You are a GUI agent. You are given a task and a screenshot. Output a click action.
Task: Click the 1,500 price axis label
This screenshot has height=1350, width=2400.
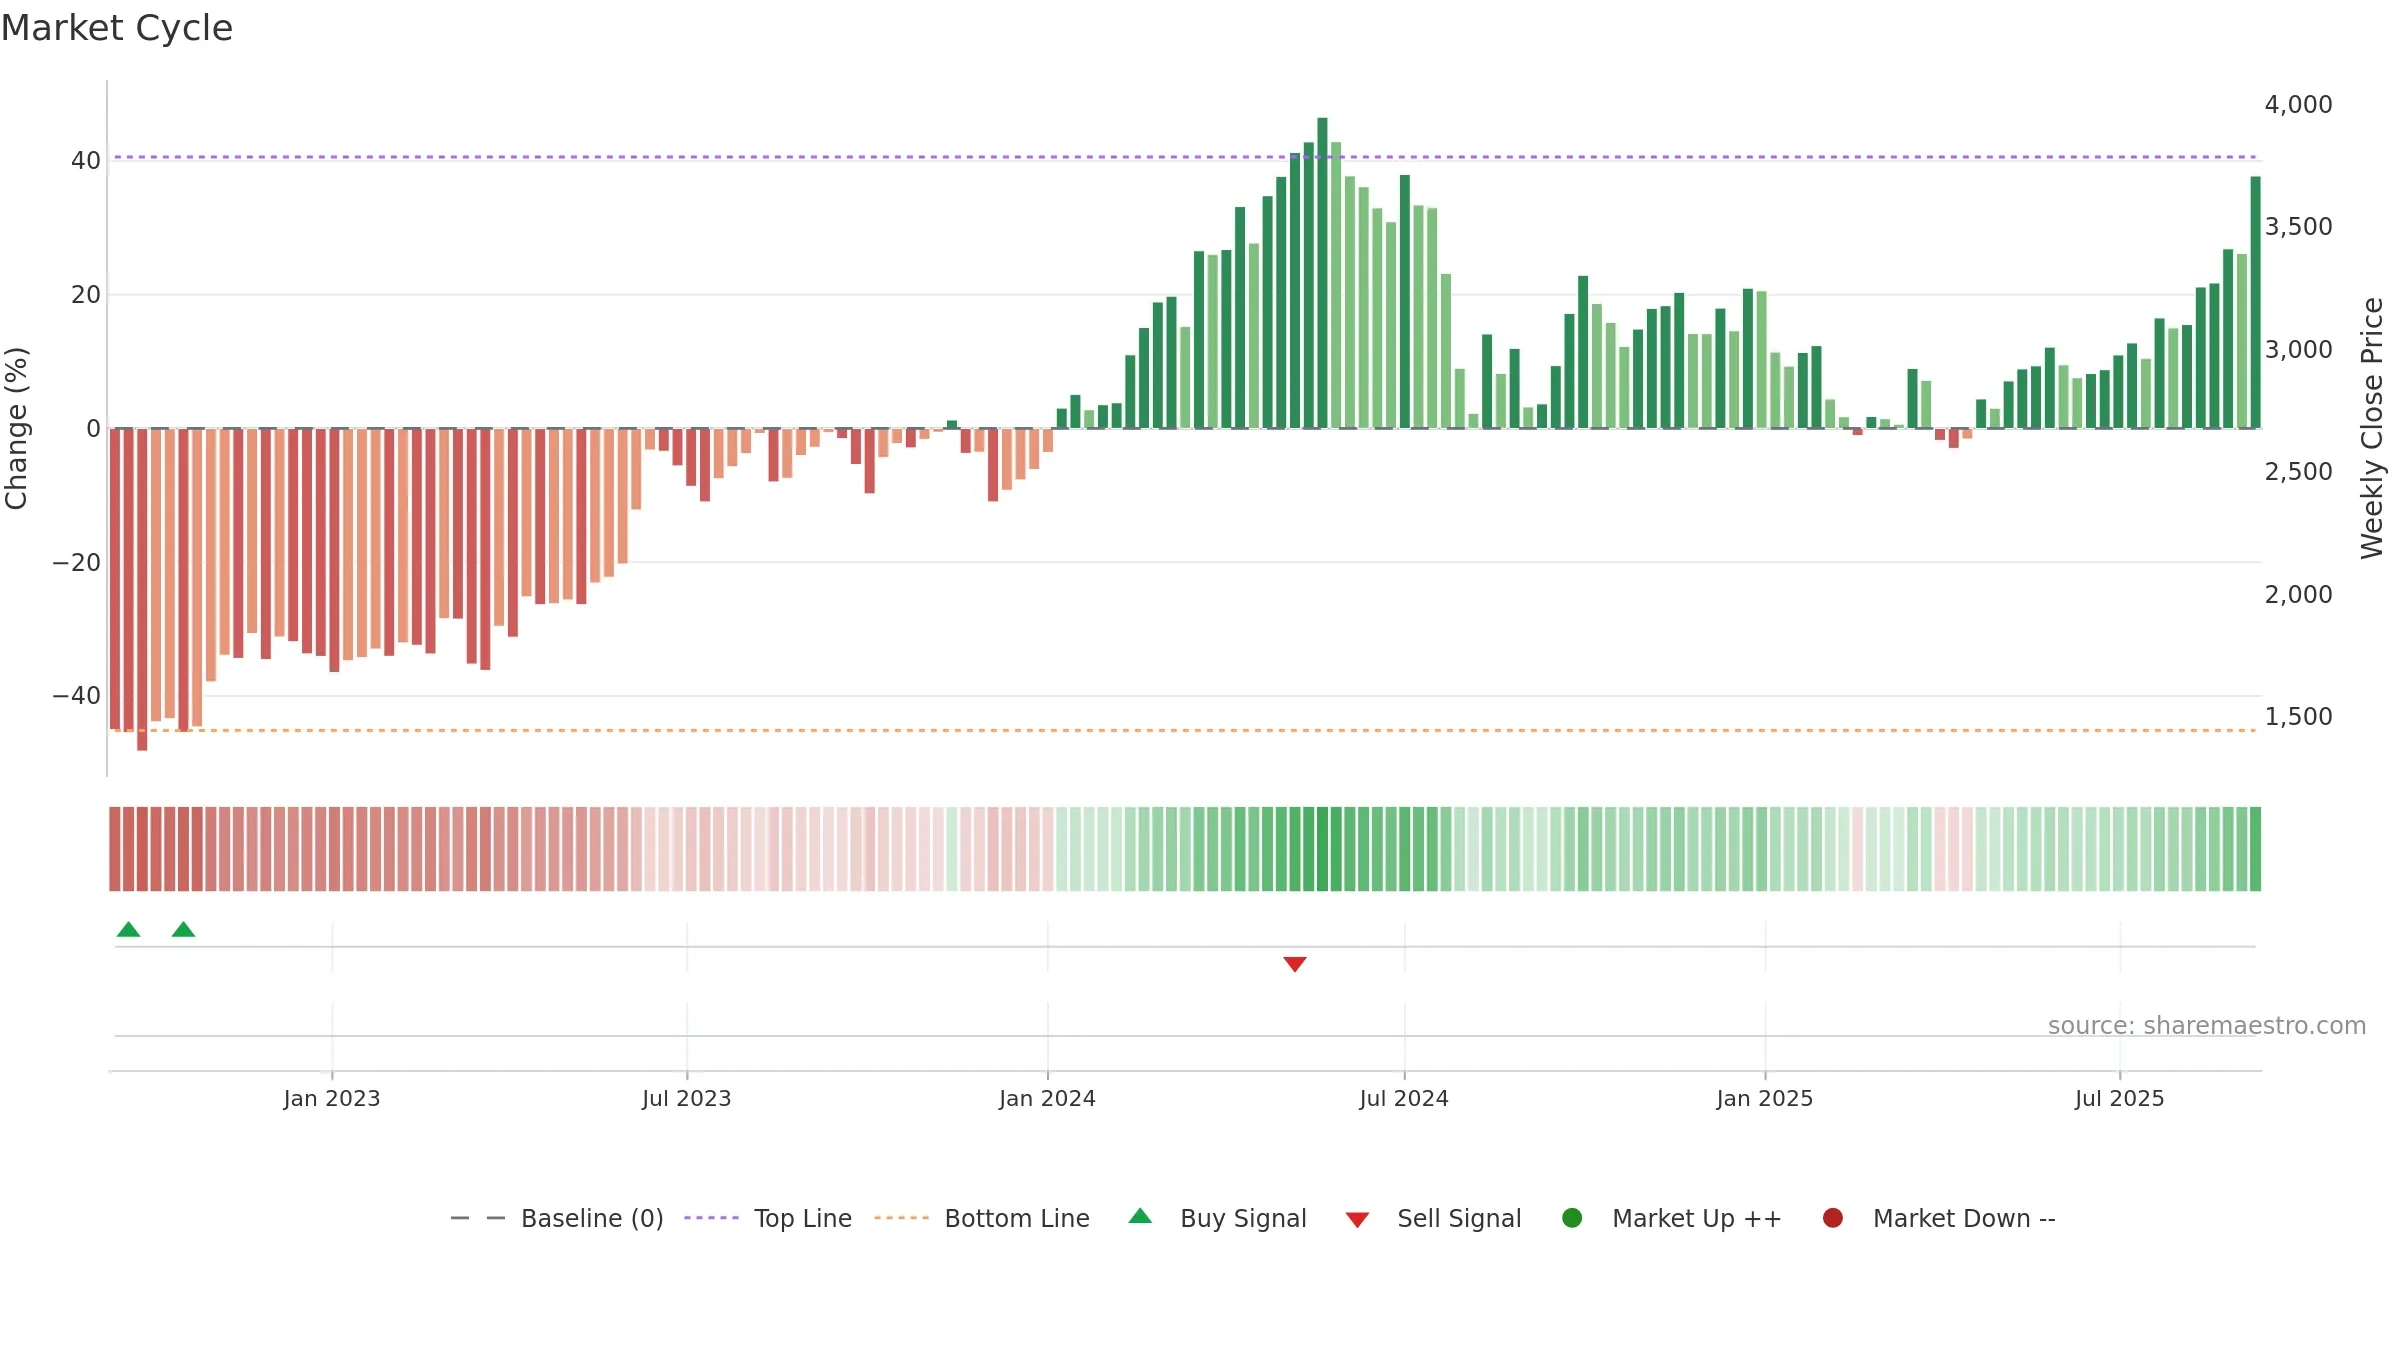[x=2298, y=716]
